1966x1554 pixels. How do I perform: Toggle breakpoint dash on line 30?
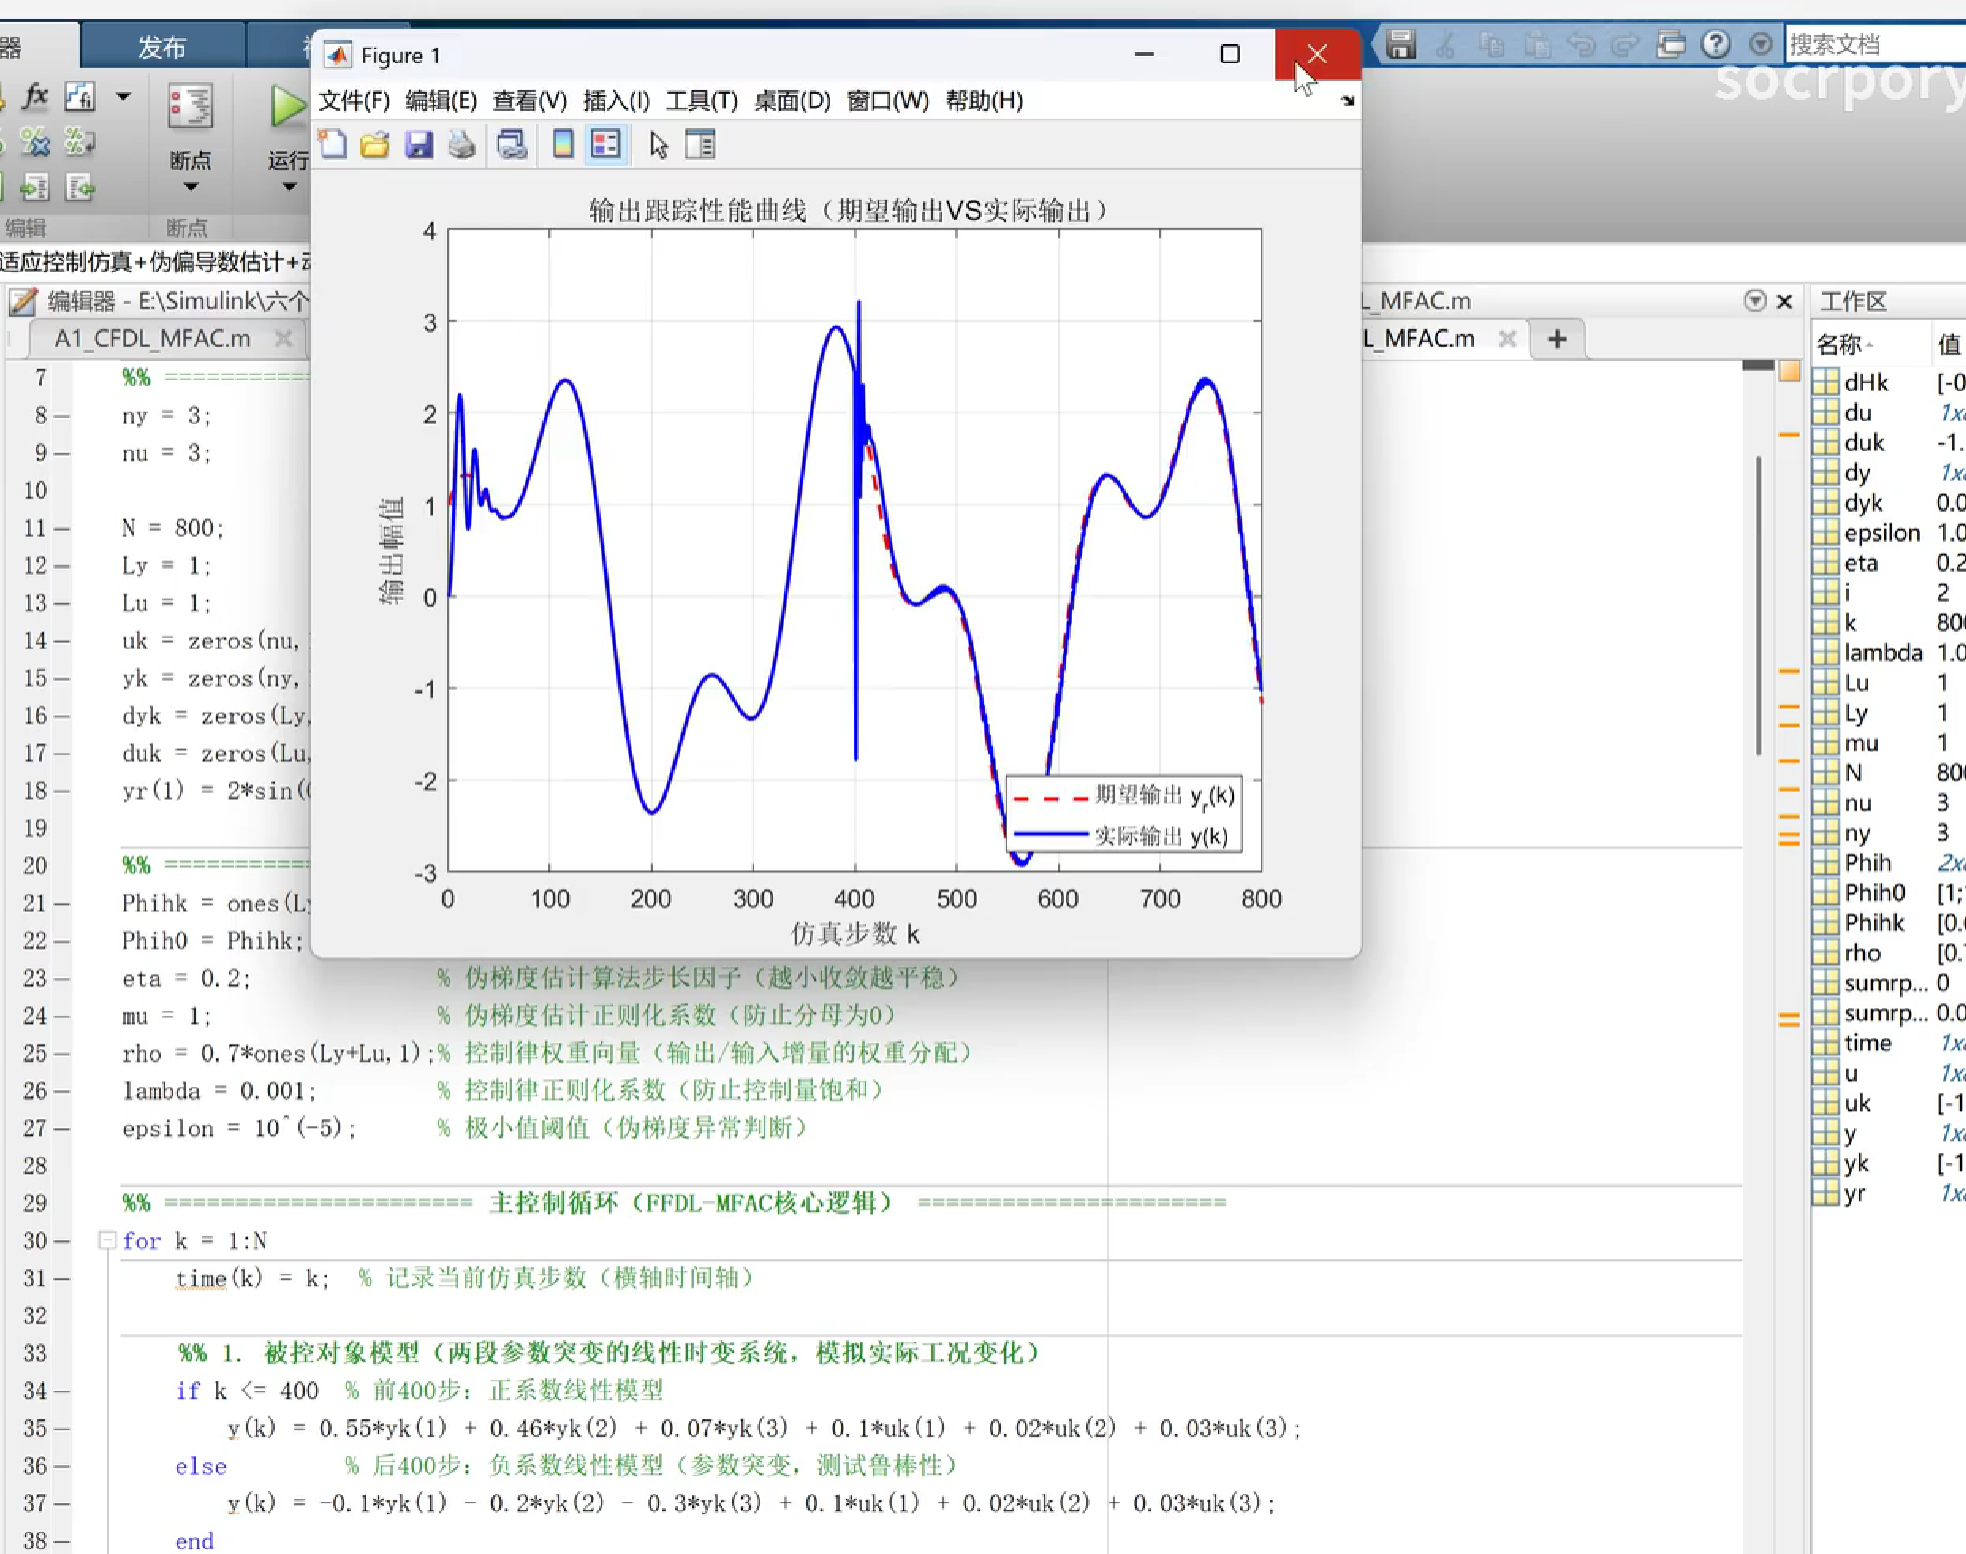click(x=62, y=1241)
